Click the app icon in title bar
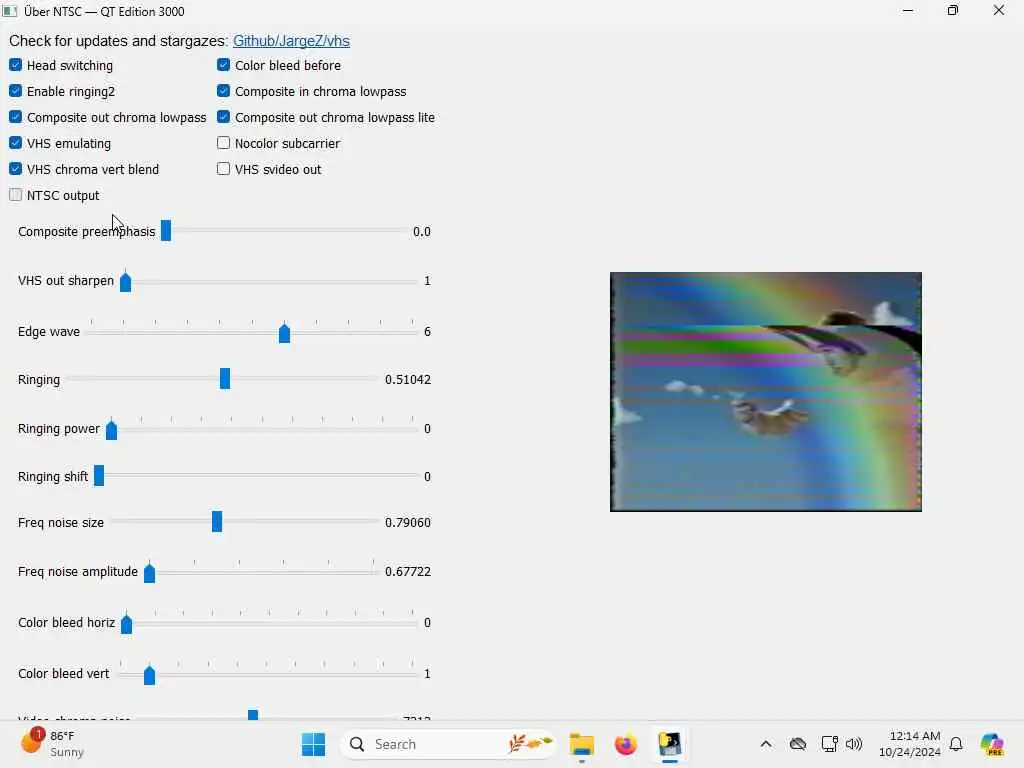This screenshot has width=1024, height=768. point(10,11)
